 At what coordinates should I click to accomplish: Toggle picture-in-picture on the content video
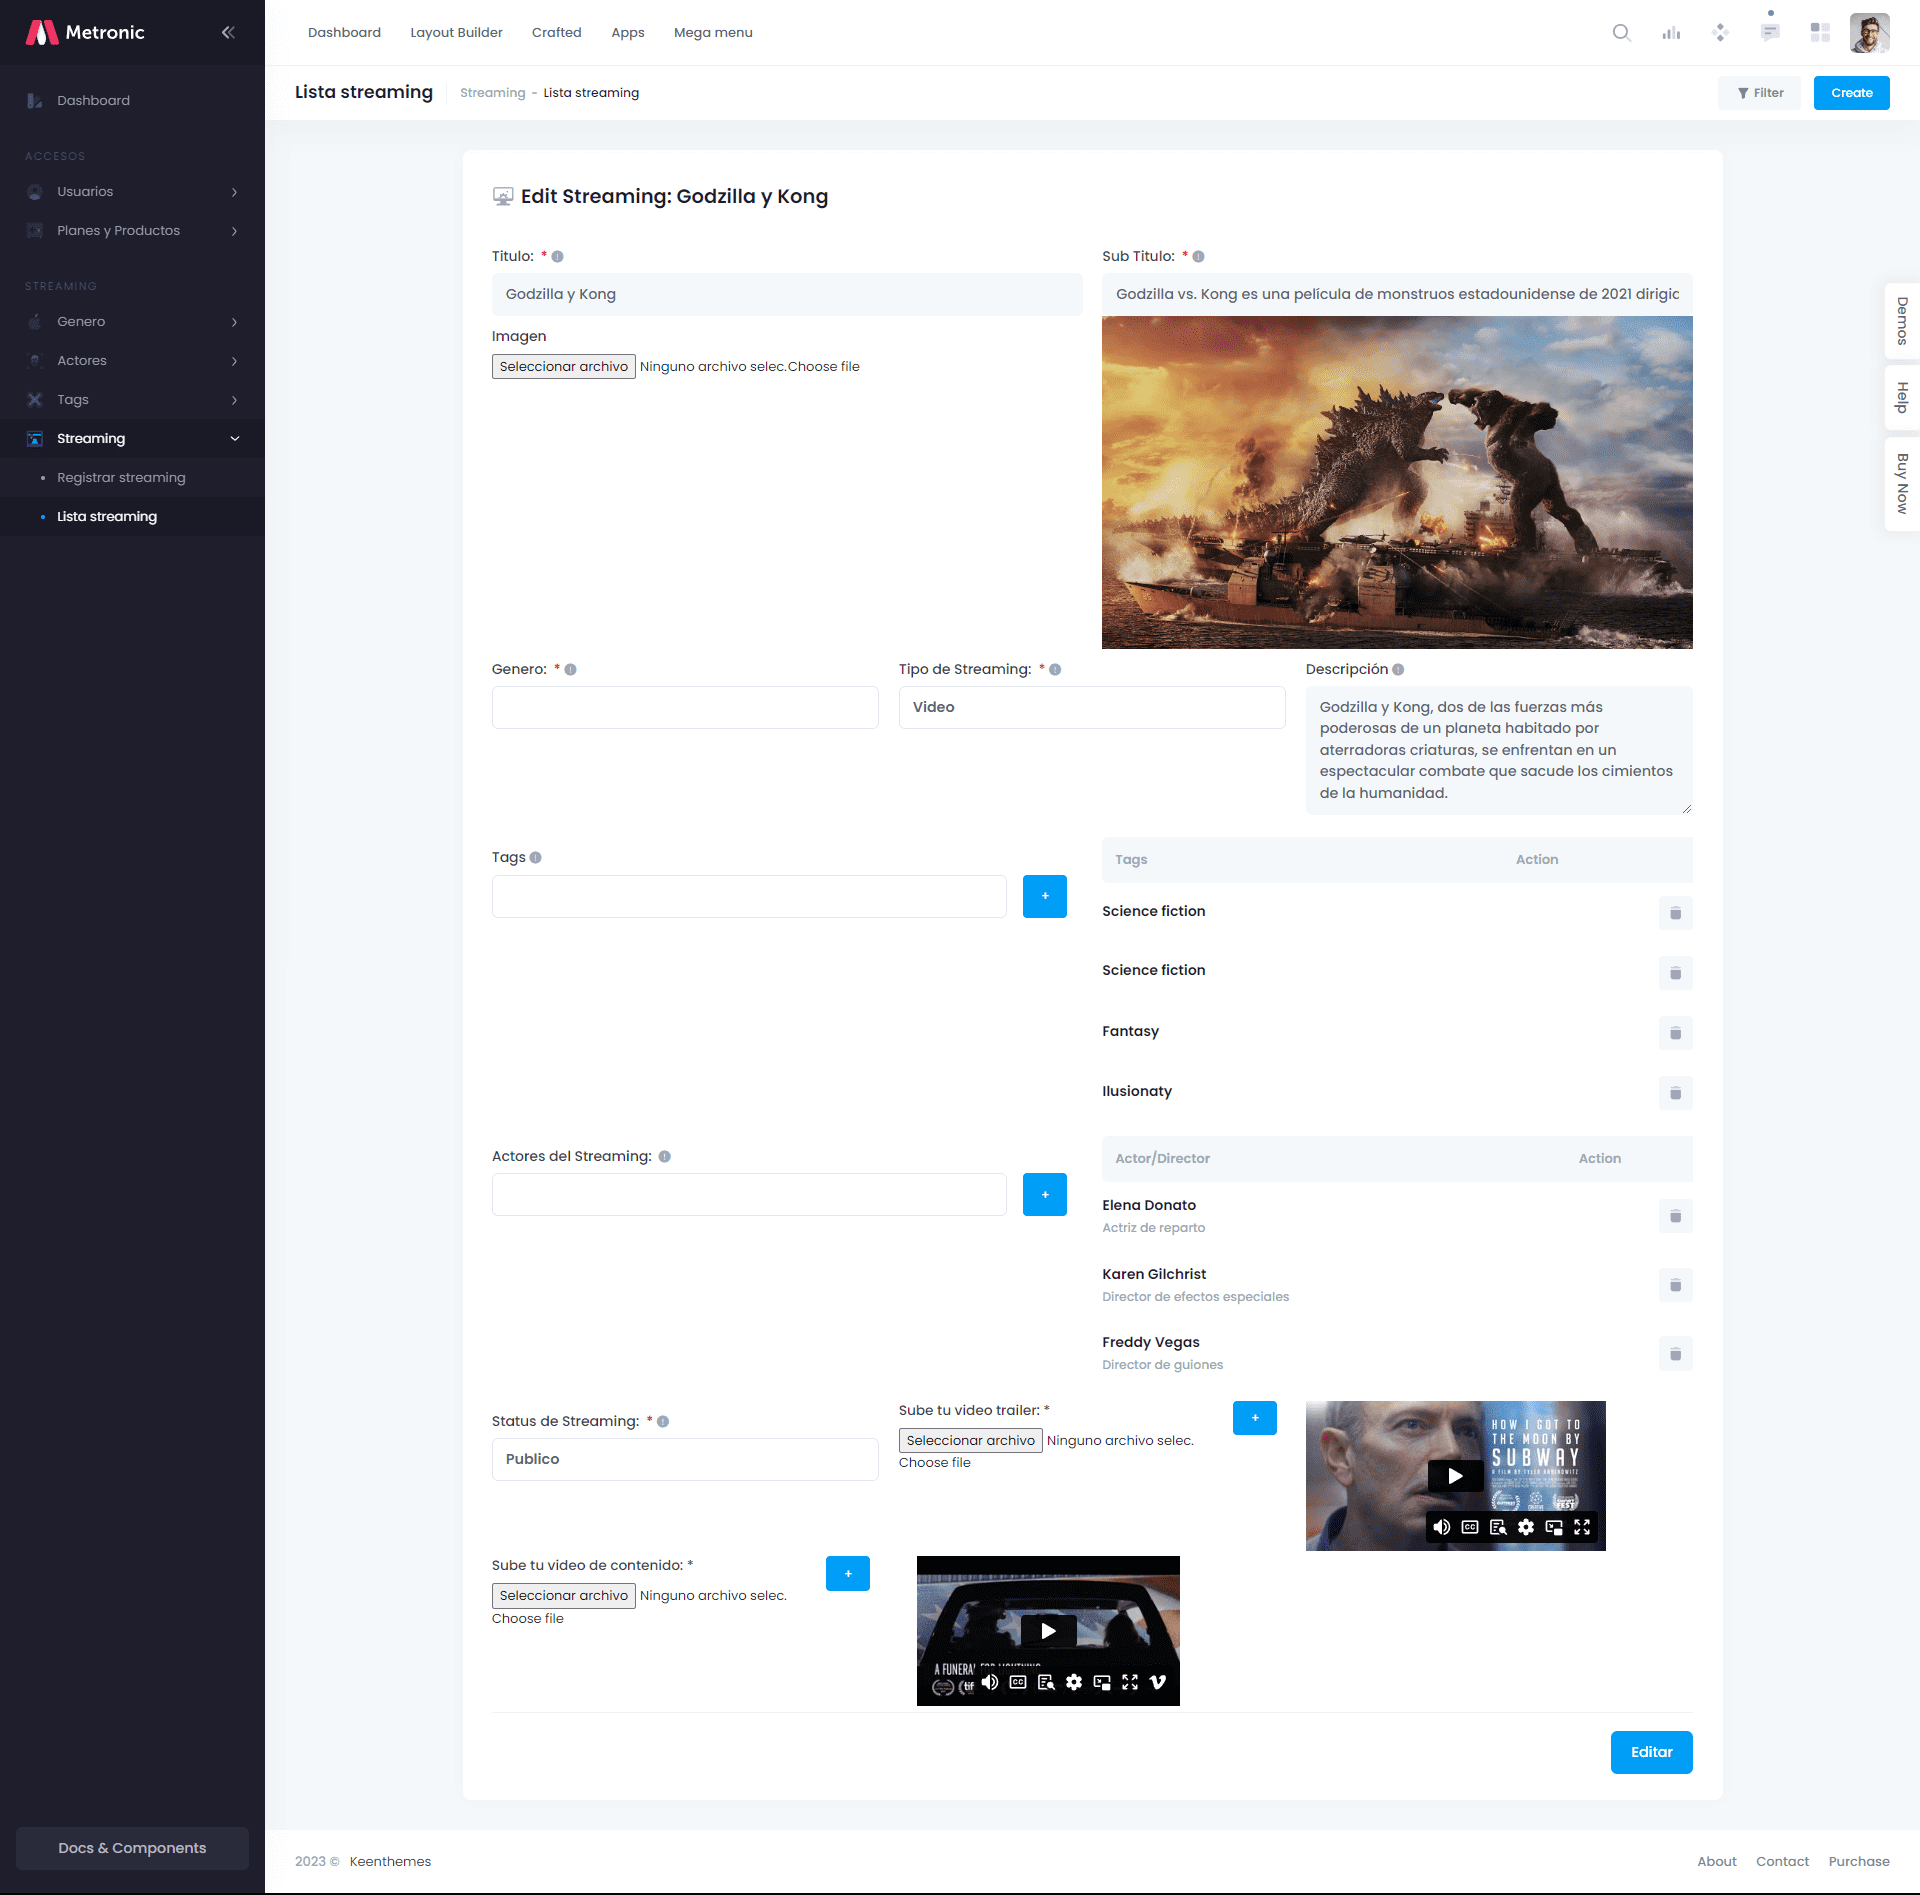pyautogui.click(x=1103, y=1682)
